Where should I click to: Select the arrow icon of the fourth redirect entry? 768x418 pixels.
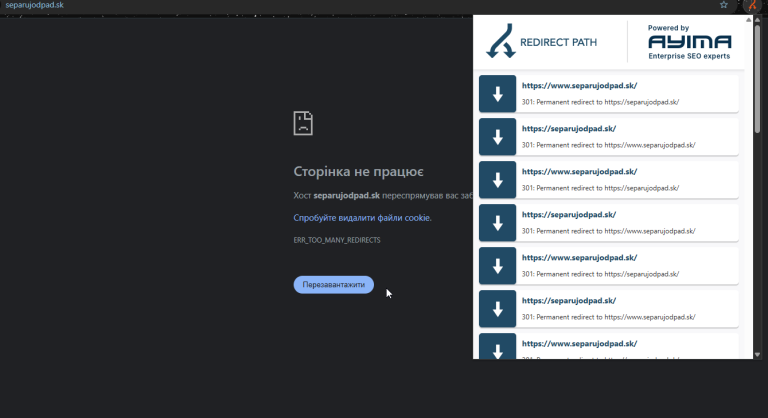(497, 223)
